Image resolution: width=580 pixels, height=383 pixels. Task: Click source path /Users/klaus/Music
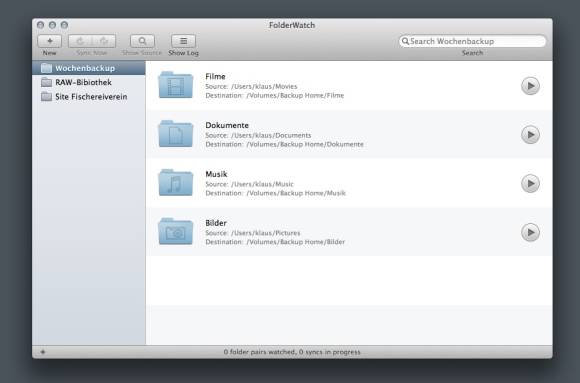[262, 184]
